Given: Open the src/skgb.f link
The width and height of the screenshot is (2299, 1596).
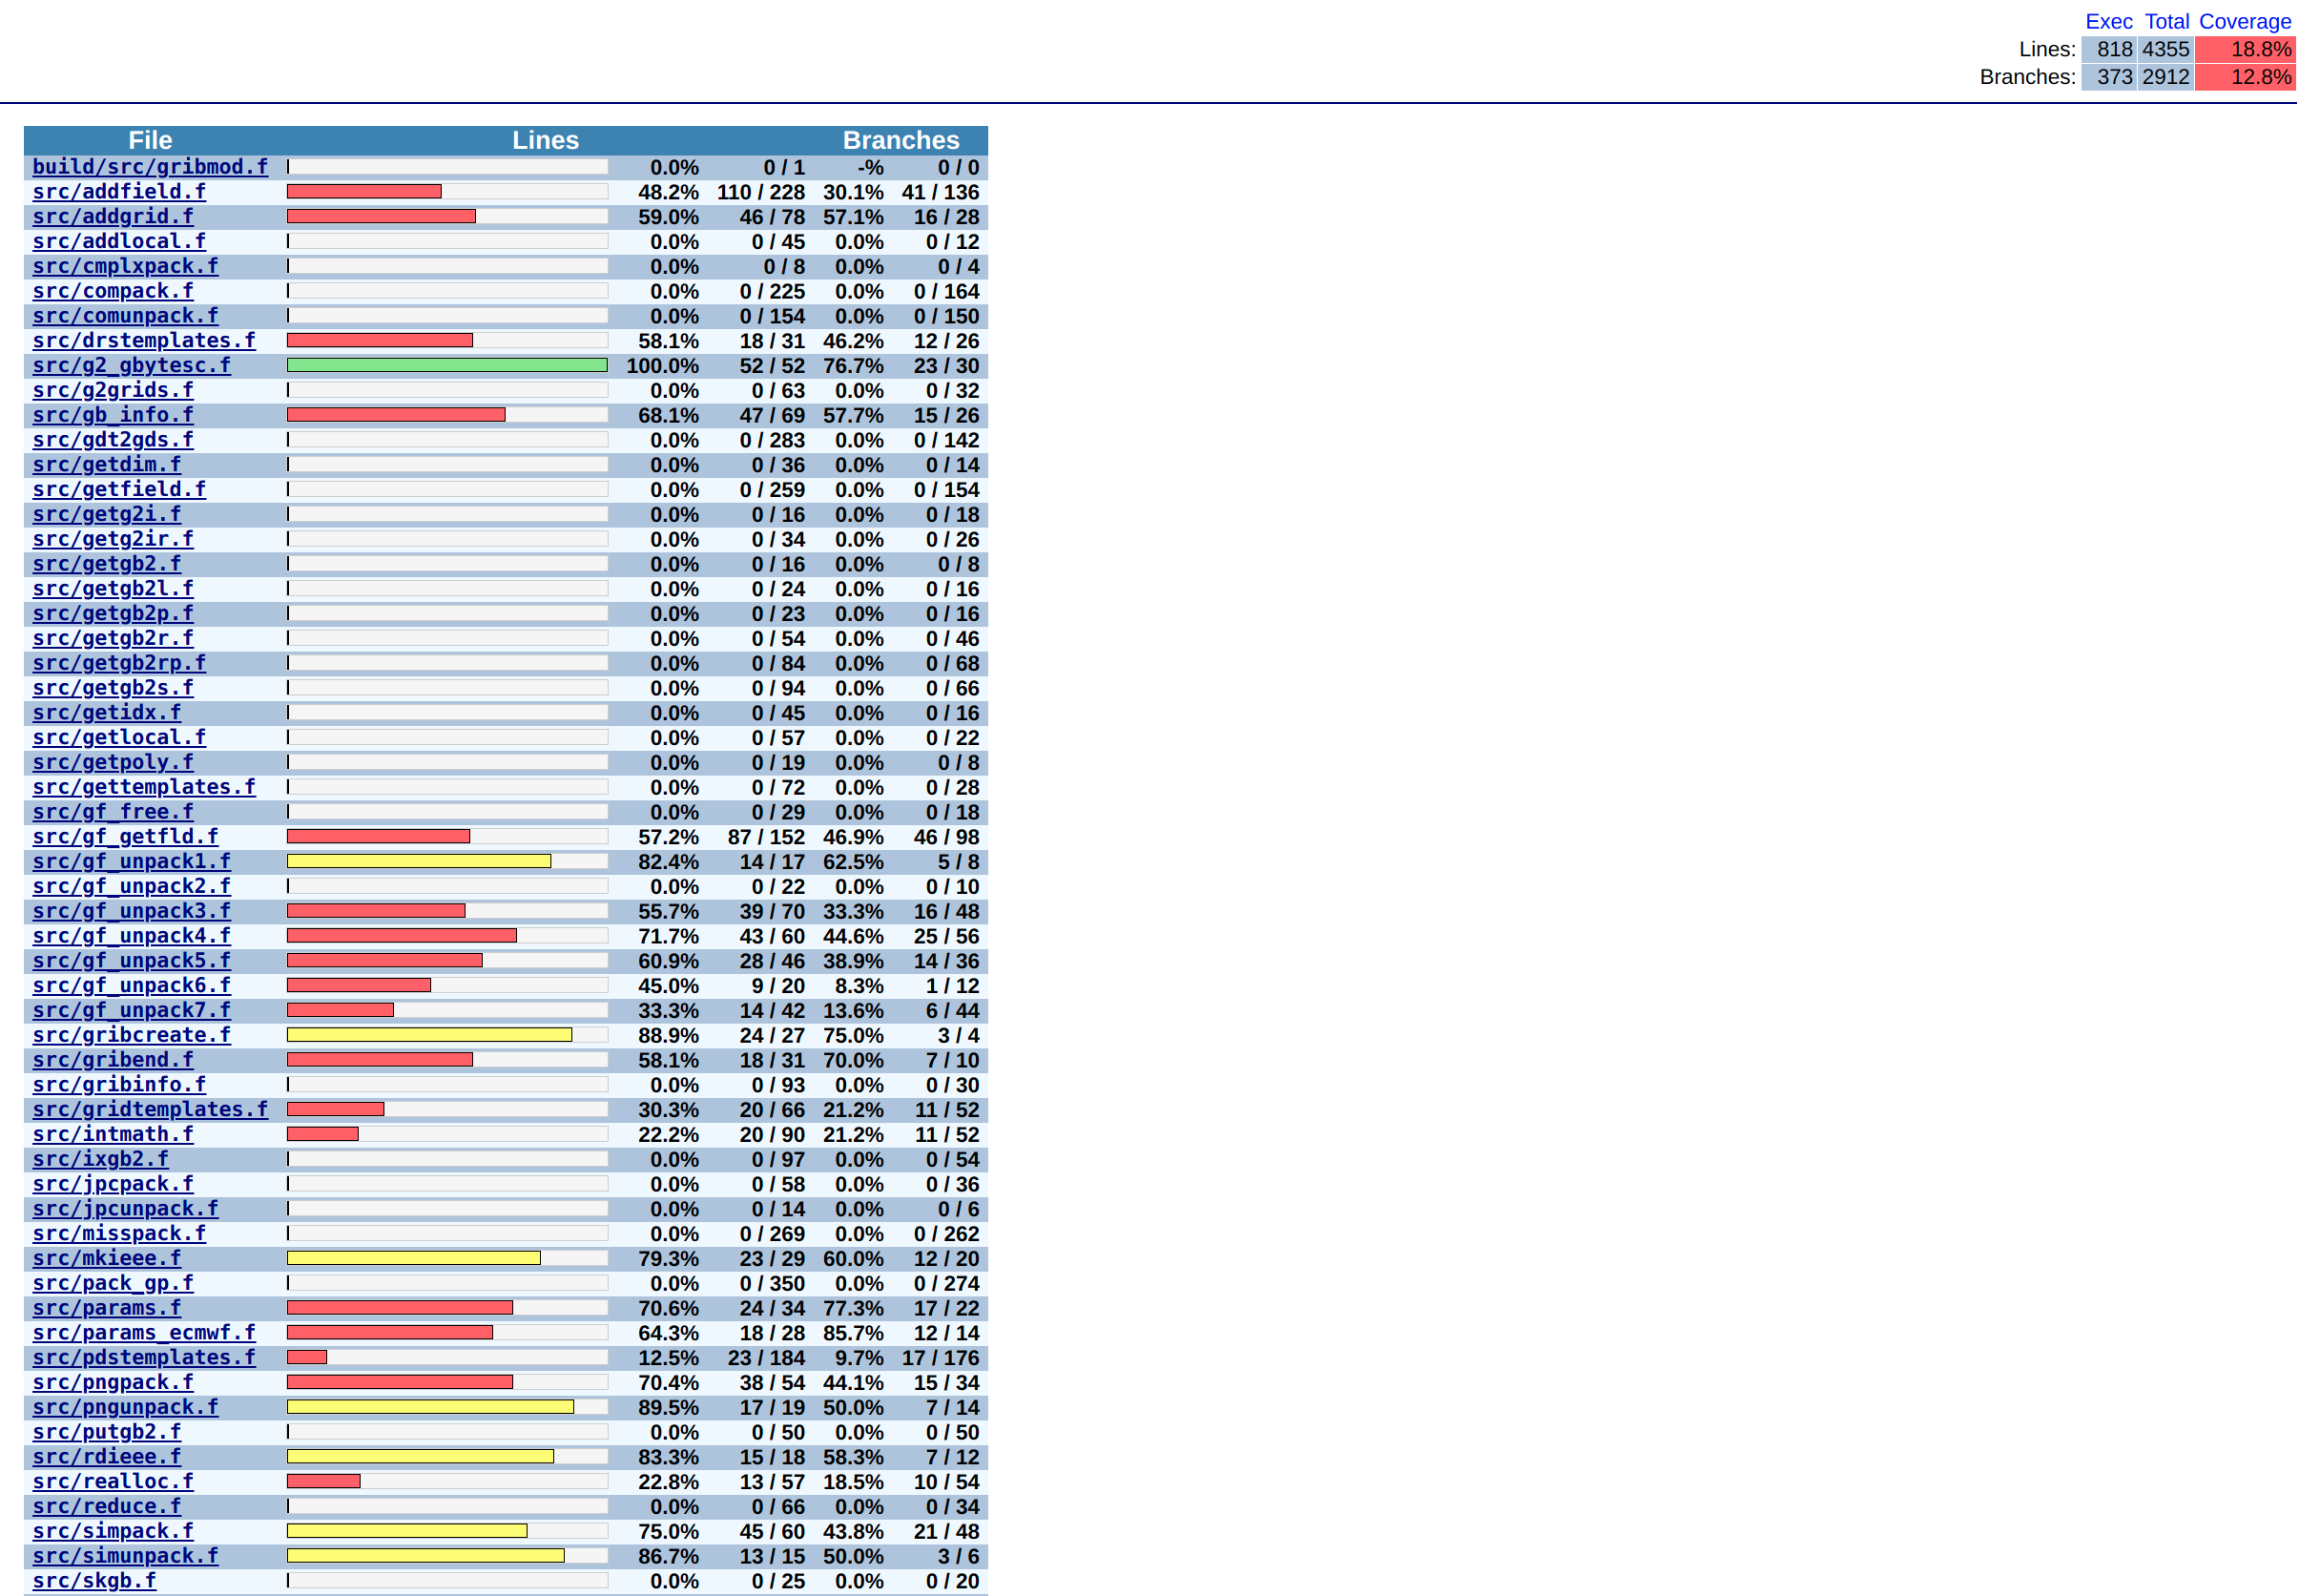Looking at the screenshot, I should pyautogui.click(x=94, y=1581).
